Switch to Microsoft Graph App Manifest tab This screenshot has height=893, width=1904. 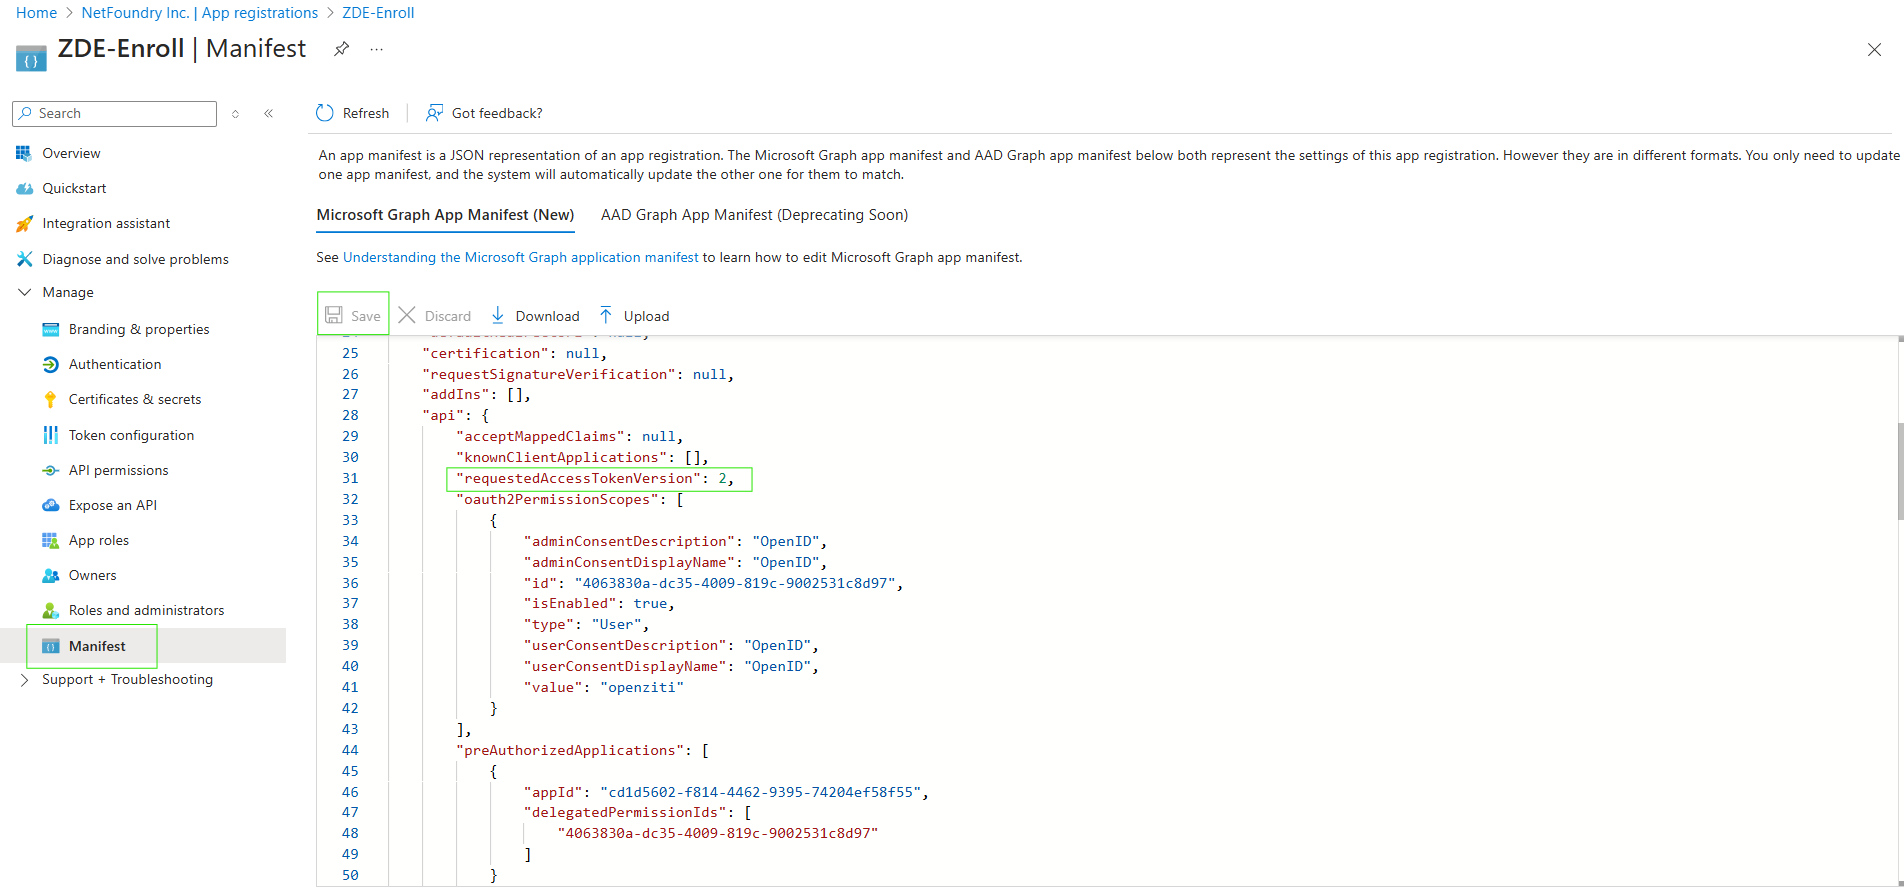click(445, 215)
